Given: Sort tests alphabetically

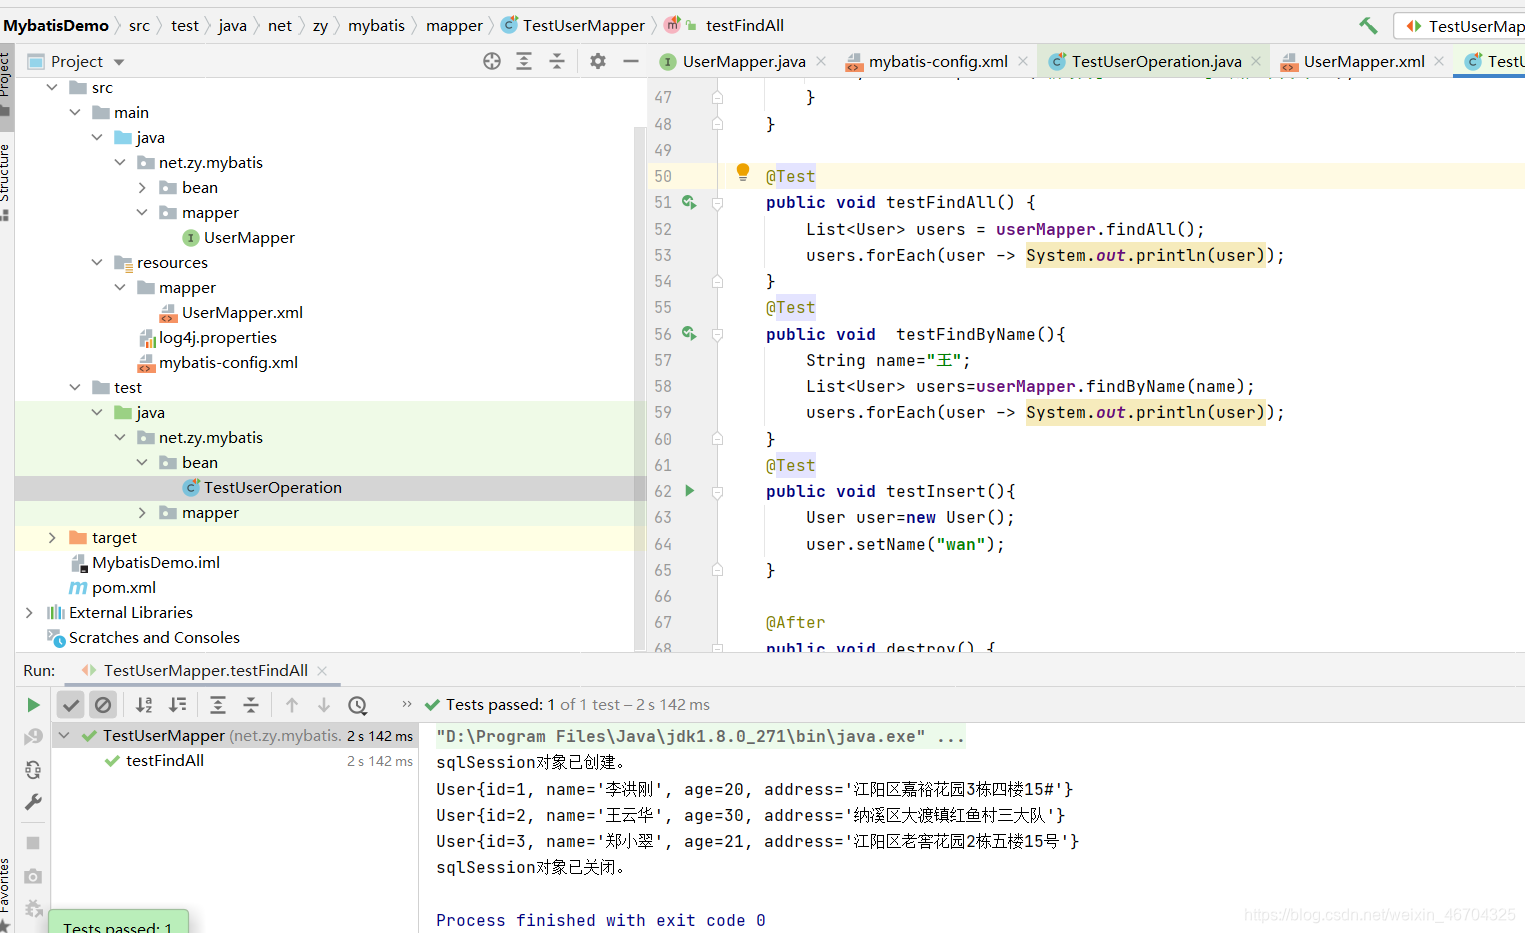Looking at the screenshot, I should click(144, 705).
